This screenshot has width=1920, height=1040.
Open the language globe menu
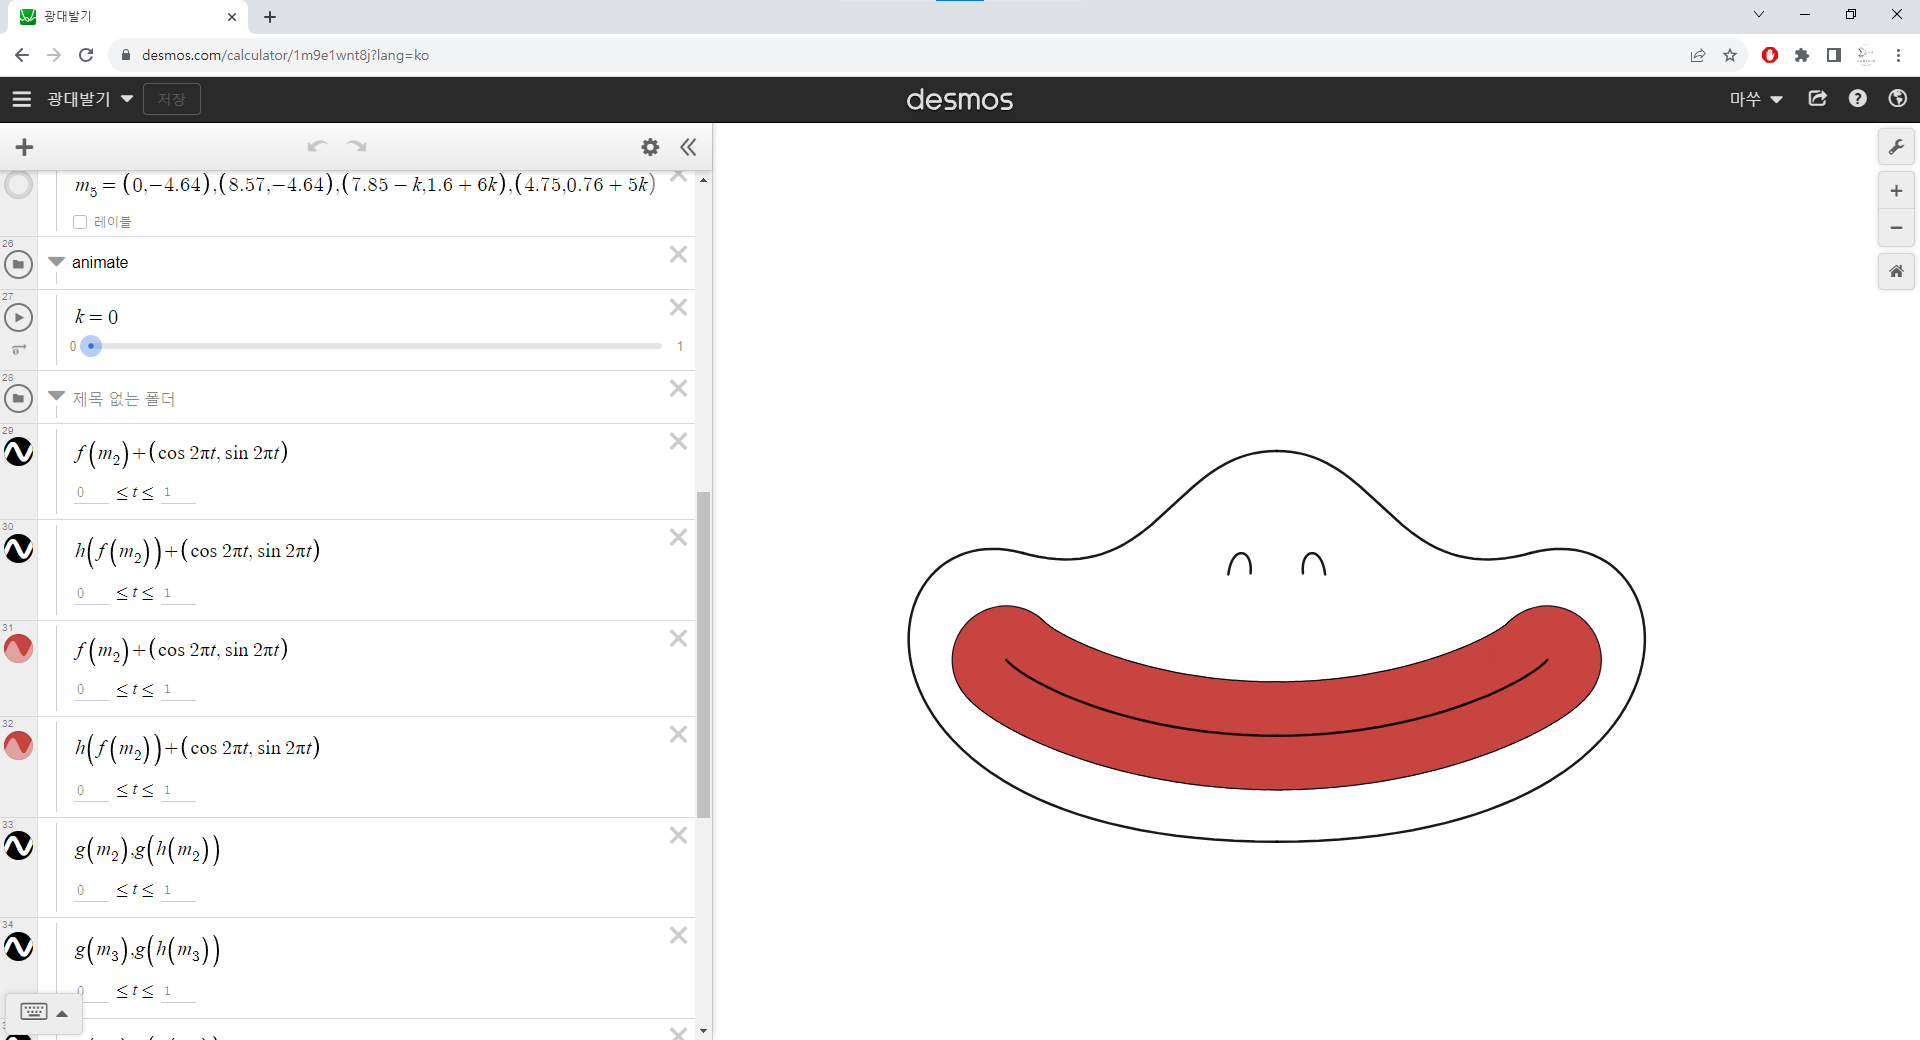click(x=1897, y=99)
